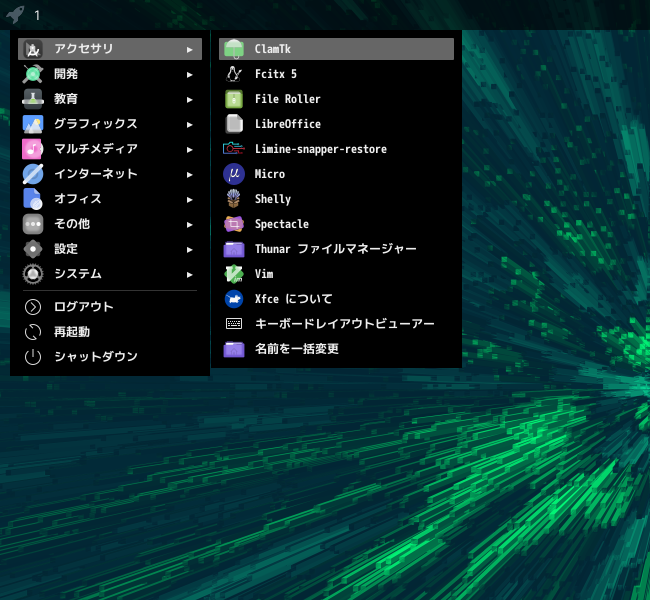Open the rocket launcher icon in the panel
Screen dimensions: 650x600
pyautogui.click(x=16, y=15)
